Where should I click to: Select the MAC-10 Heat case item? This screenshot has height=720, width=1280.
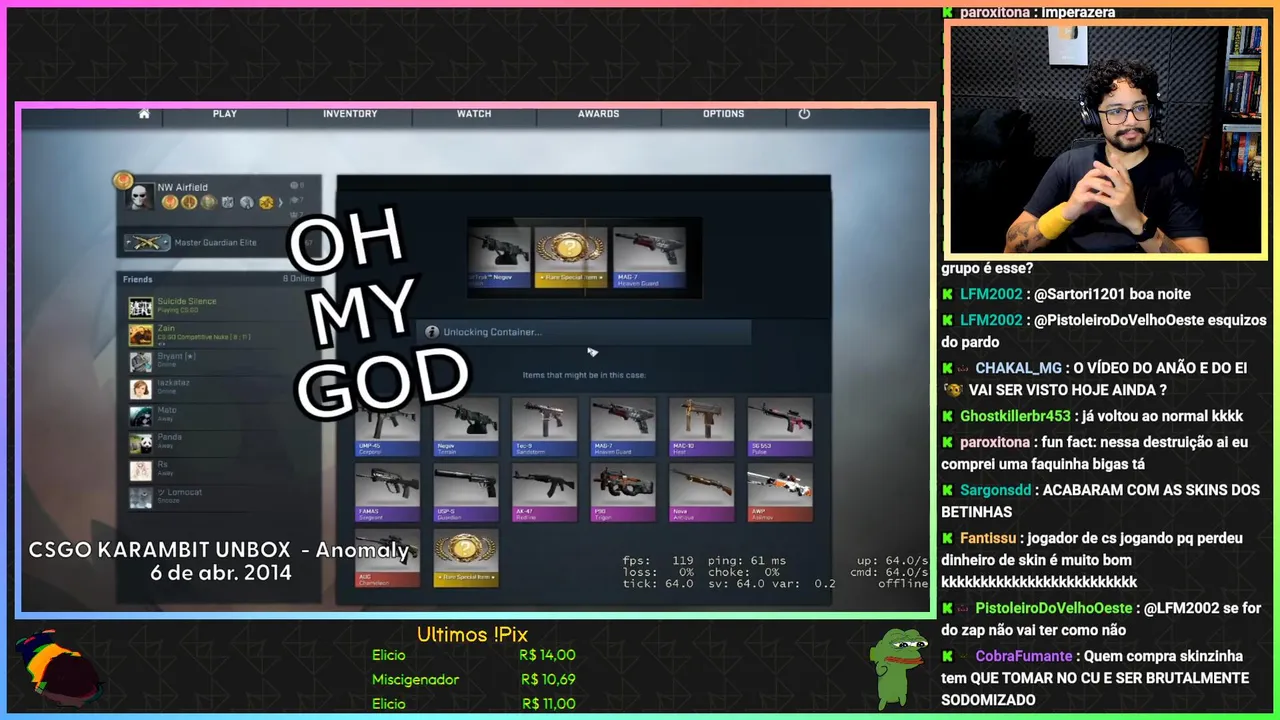701,427
